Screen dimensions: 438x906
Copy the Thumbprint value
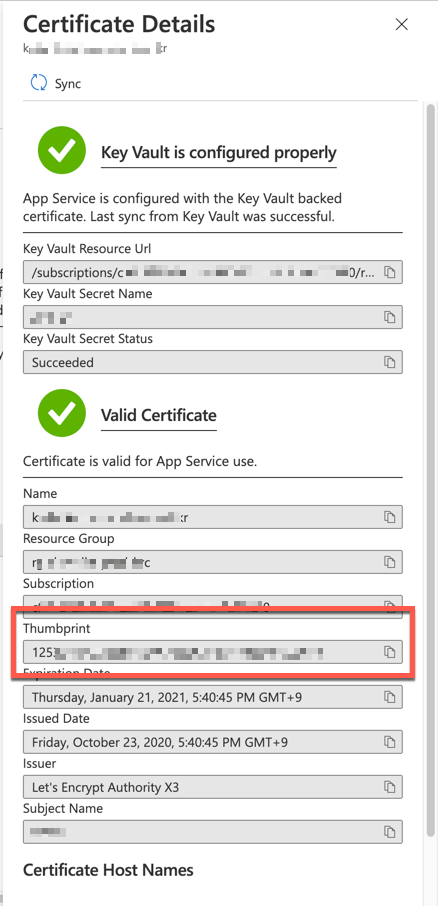(389, 652)
